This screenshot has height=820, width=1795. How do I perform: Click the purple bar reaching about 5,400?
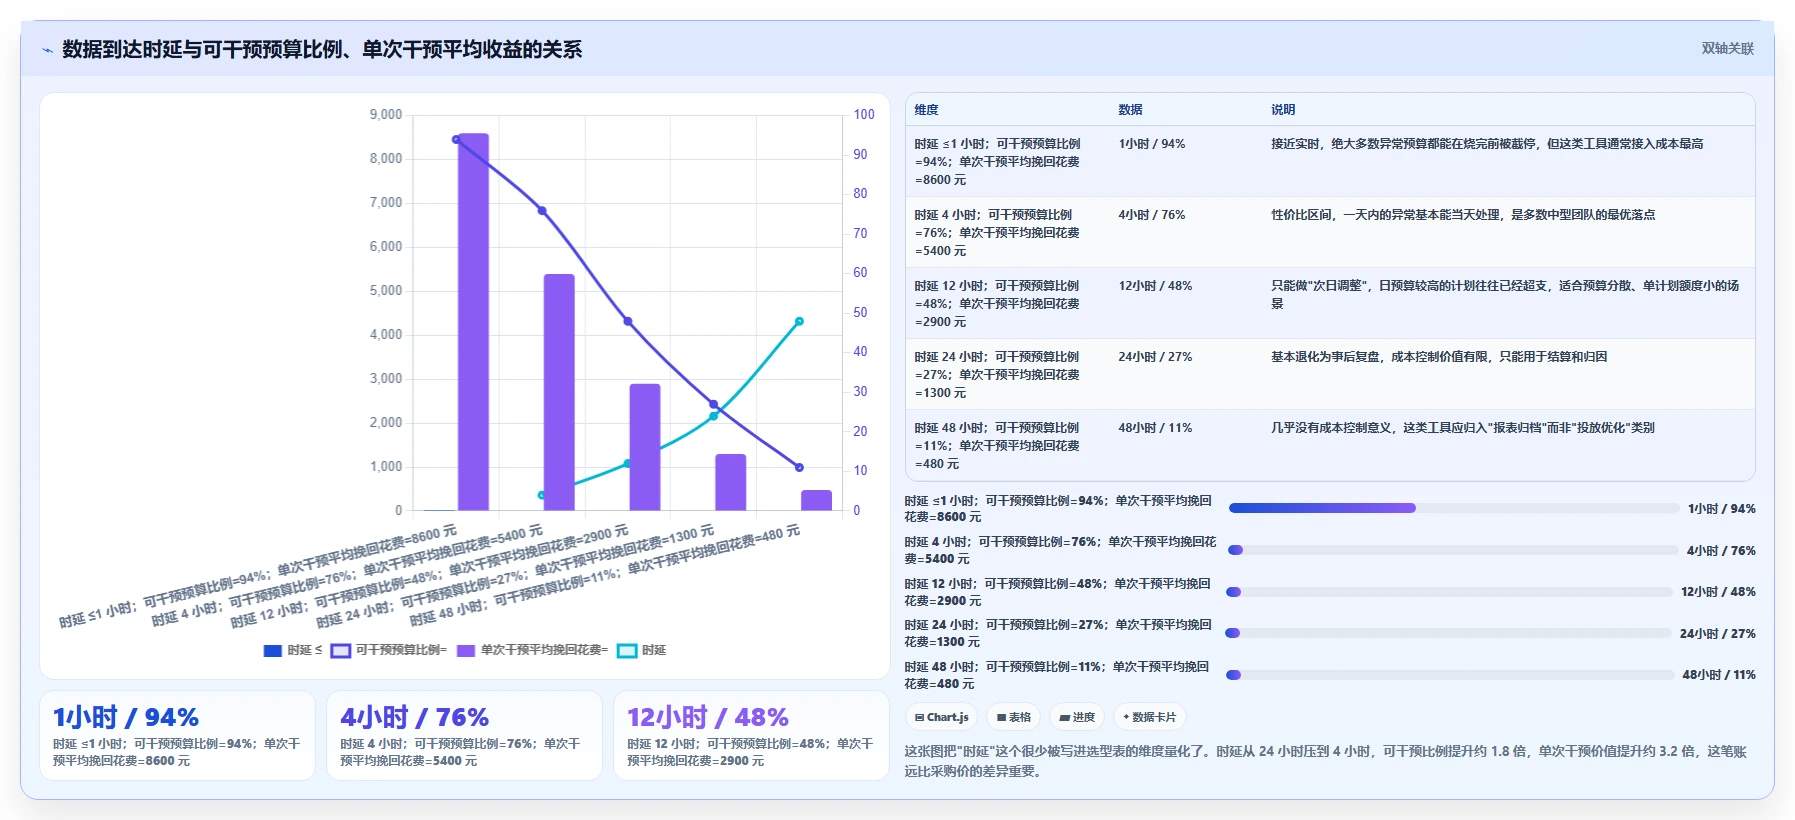[x=559, y=392]
